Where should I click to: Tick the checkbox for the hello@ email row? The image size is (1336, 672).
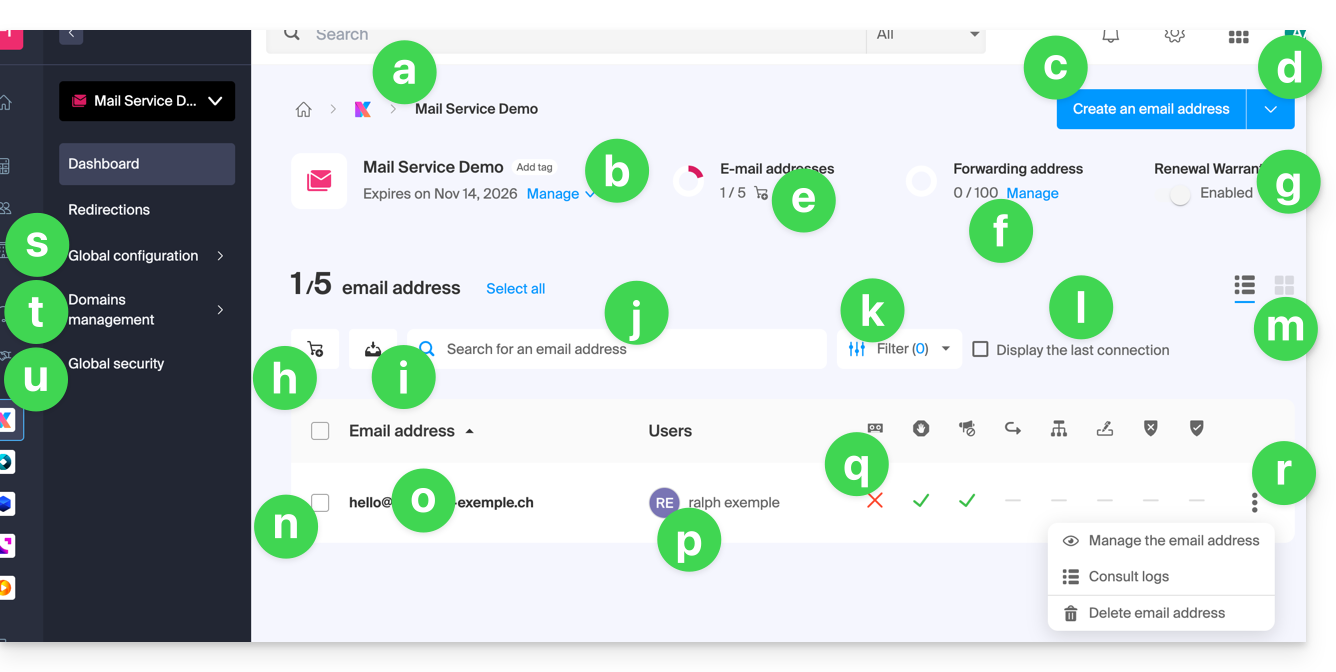(x=320, y=503)
